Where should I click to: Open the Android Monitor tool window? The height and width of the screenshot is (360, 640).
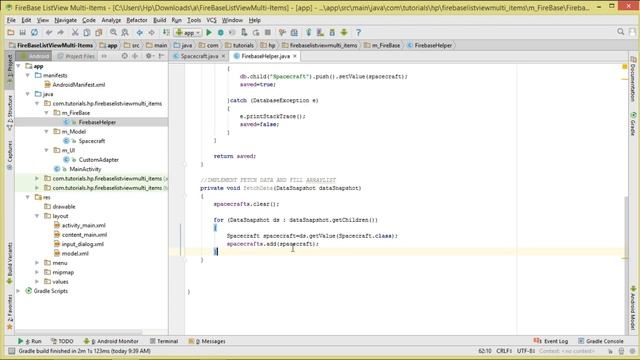click(111, 341)
